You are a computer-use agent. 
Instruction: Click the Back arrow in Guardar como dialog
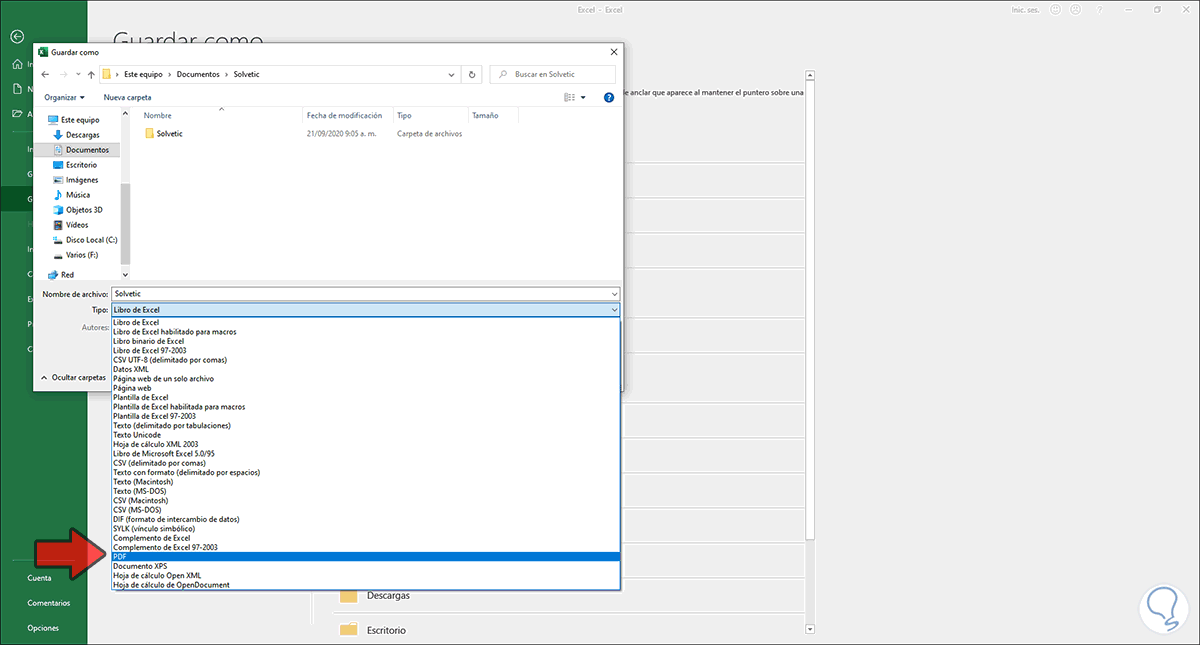pos(45,75)
